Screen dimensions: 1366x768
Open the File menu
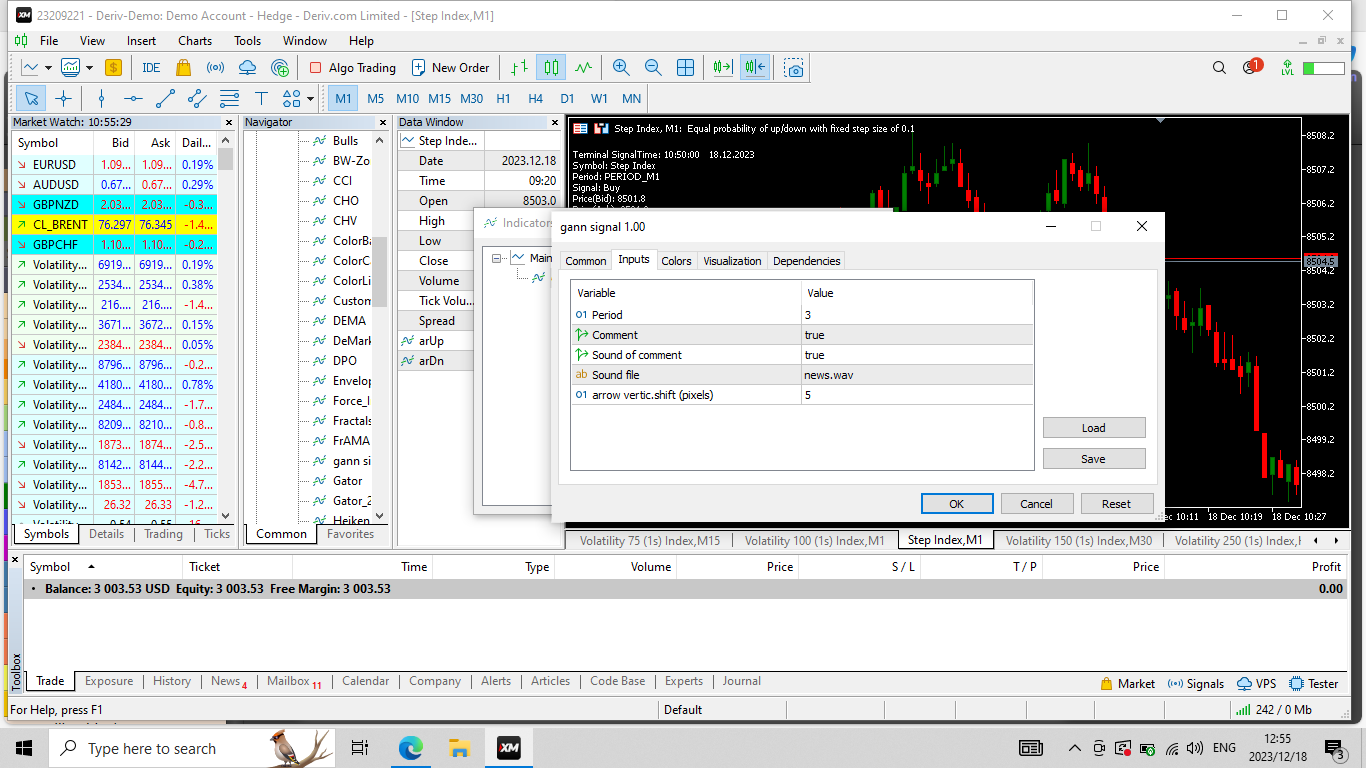pos(49,41)
